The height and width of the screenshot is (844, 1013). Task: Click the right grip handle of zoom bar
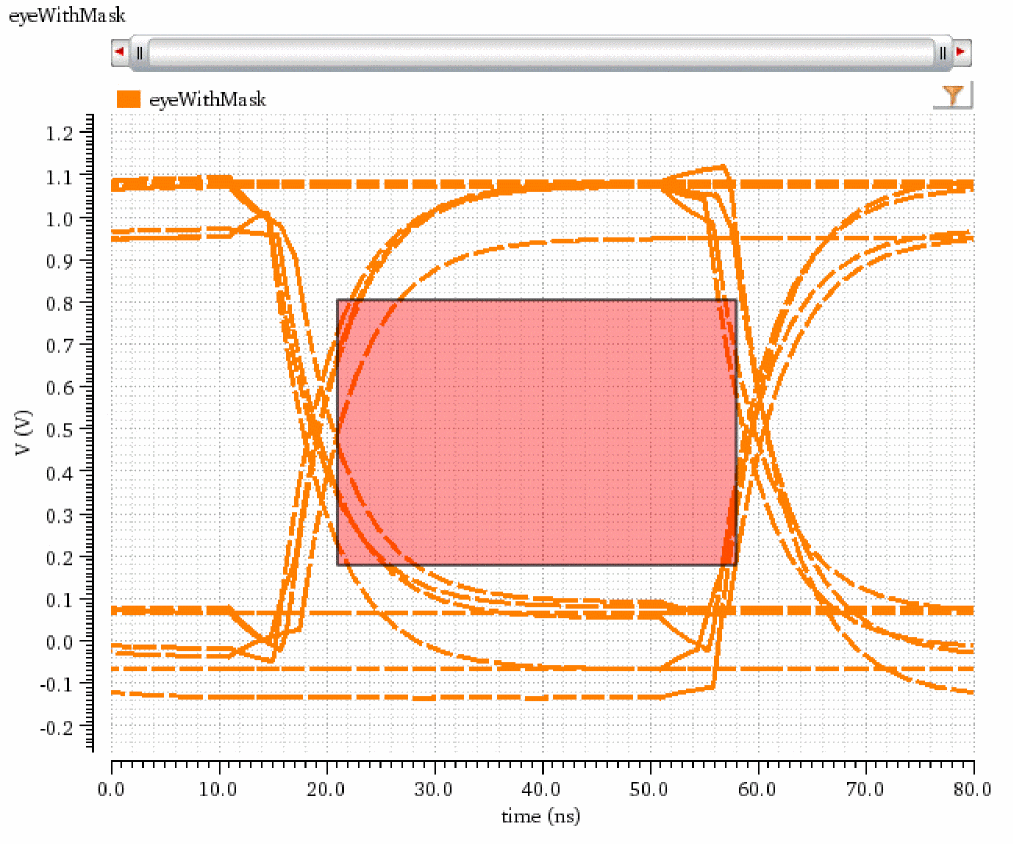click(x=942, y=52)
